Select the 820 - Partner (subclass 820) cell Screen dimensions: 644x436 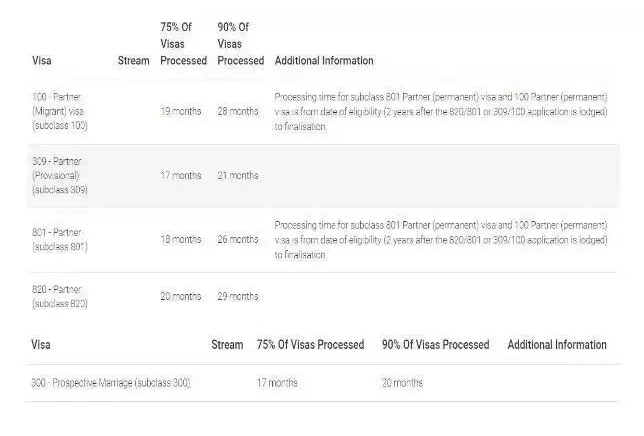pos(60,296)
